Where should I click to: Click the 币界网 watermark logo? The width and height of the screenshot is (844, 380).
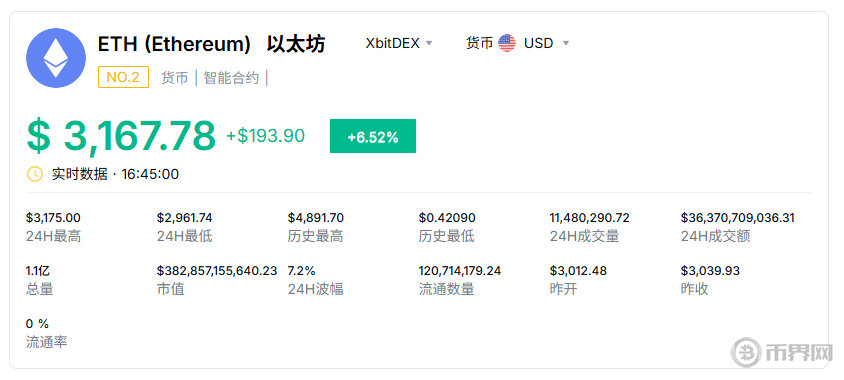tap(782, 353)
